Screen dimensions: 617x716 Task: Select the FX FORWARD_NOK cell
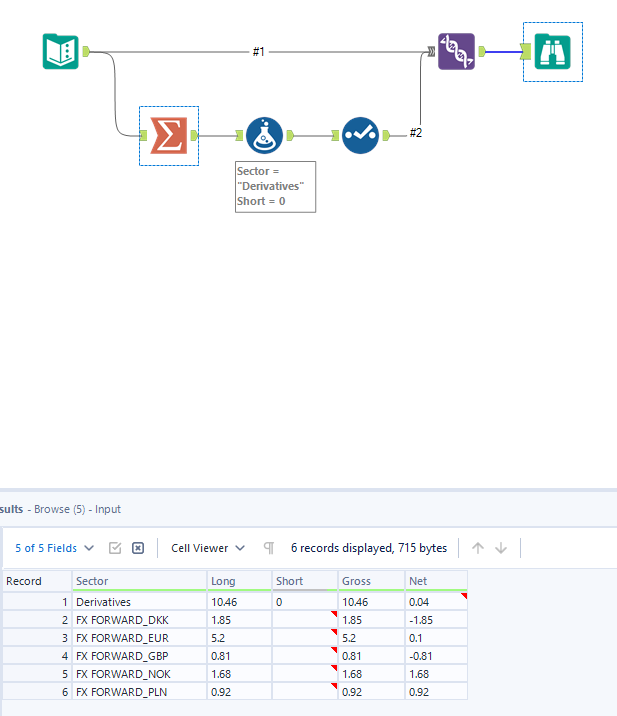139,674
